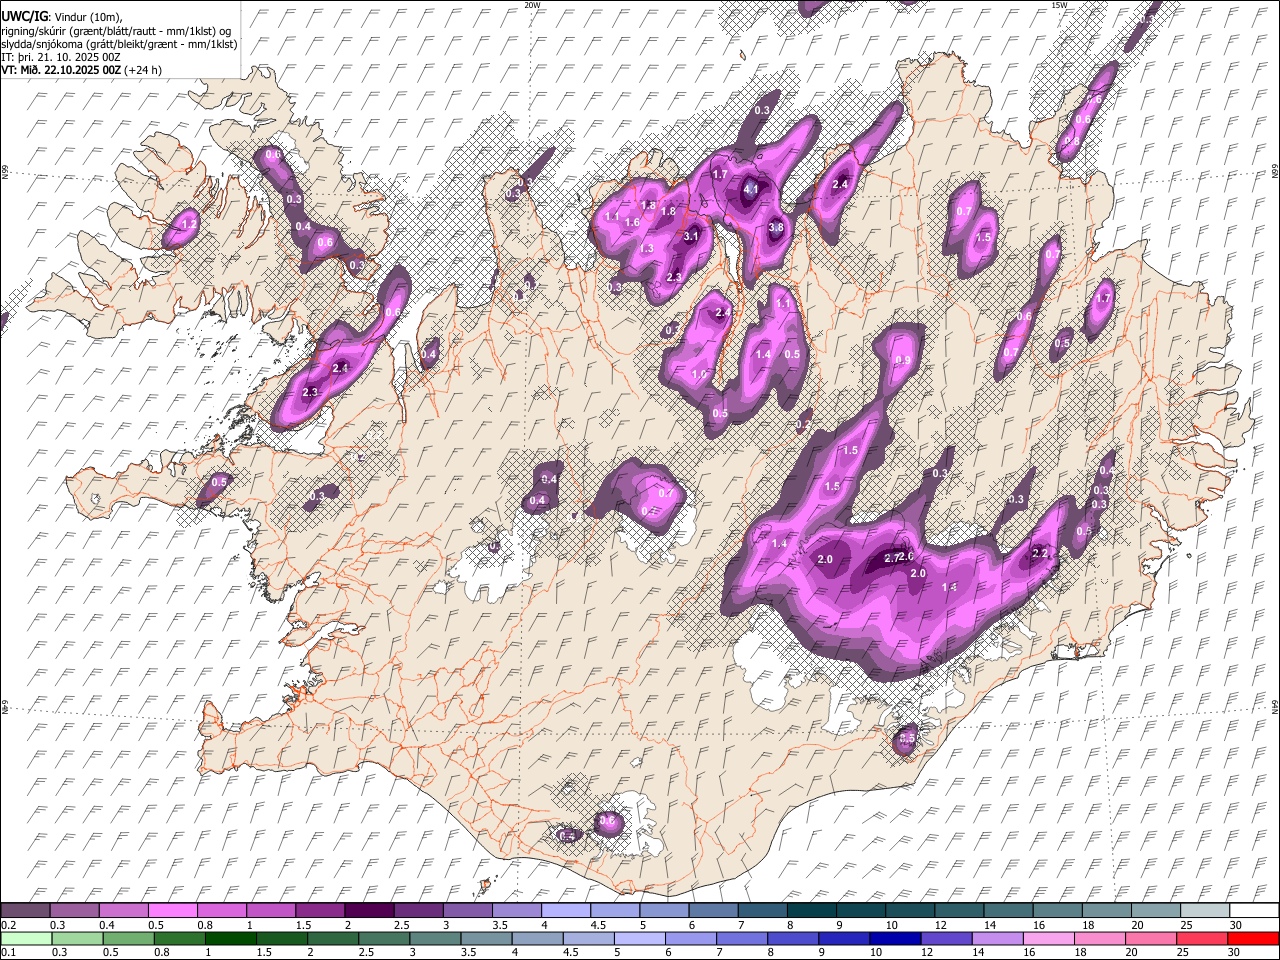Select the 'rigning/skúrir' legend description line

118,31
